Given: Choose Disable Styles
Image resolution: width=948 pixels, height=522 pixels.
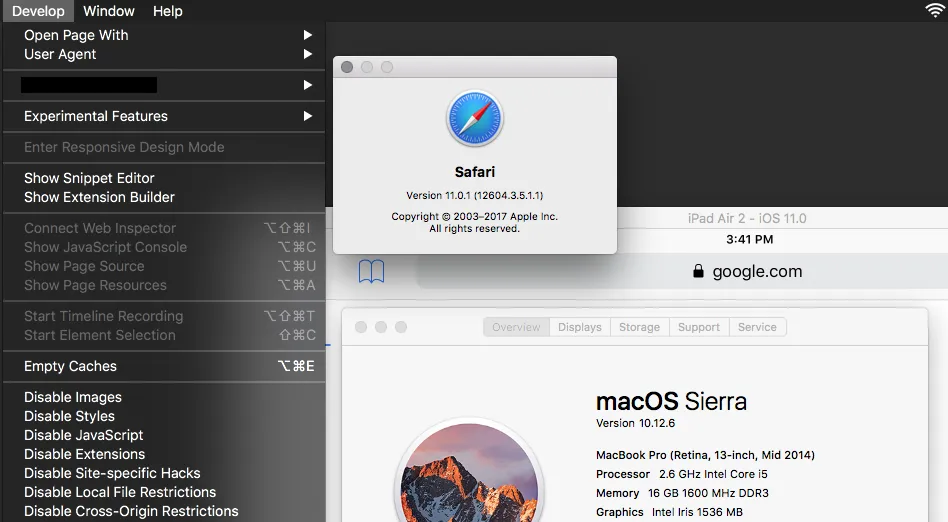Looking at the screenshot, I should [164, 416].
